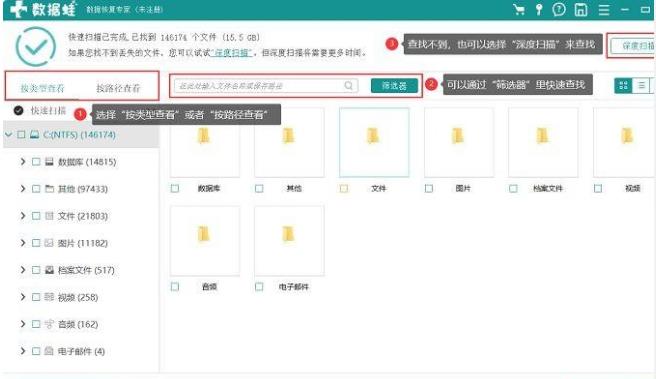Expand the 电子邮件 tree node
Image resolution: width=656 pixels, height=379 pixels.
pos(23,351)
